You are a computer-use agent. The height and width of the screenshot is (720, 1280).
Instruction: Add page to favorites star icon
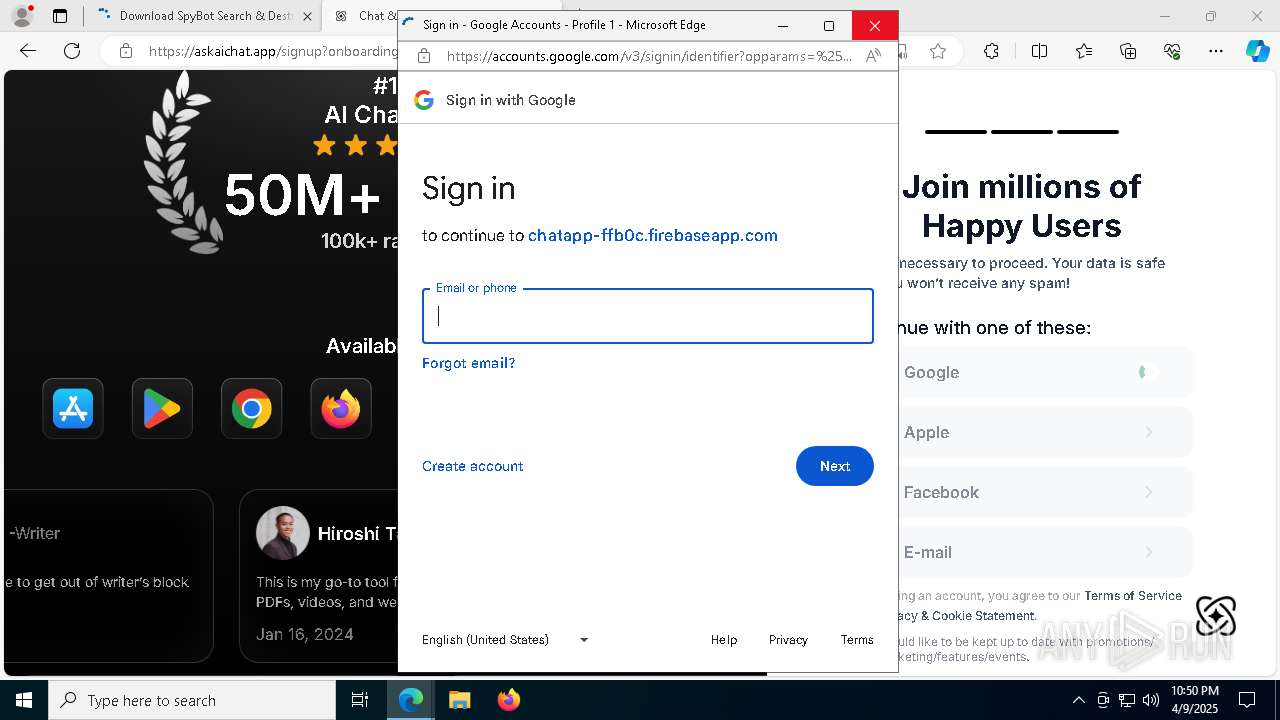pyautogui.click(x=938, y=51)
